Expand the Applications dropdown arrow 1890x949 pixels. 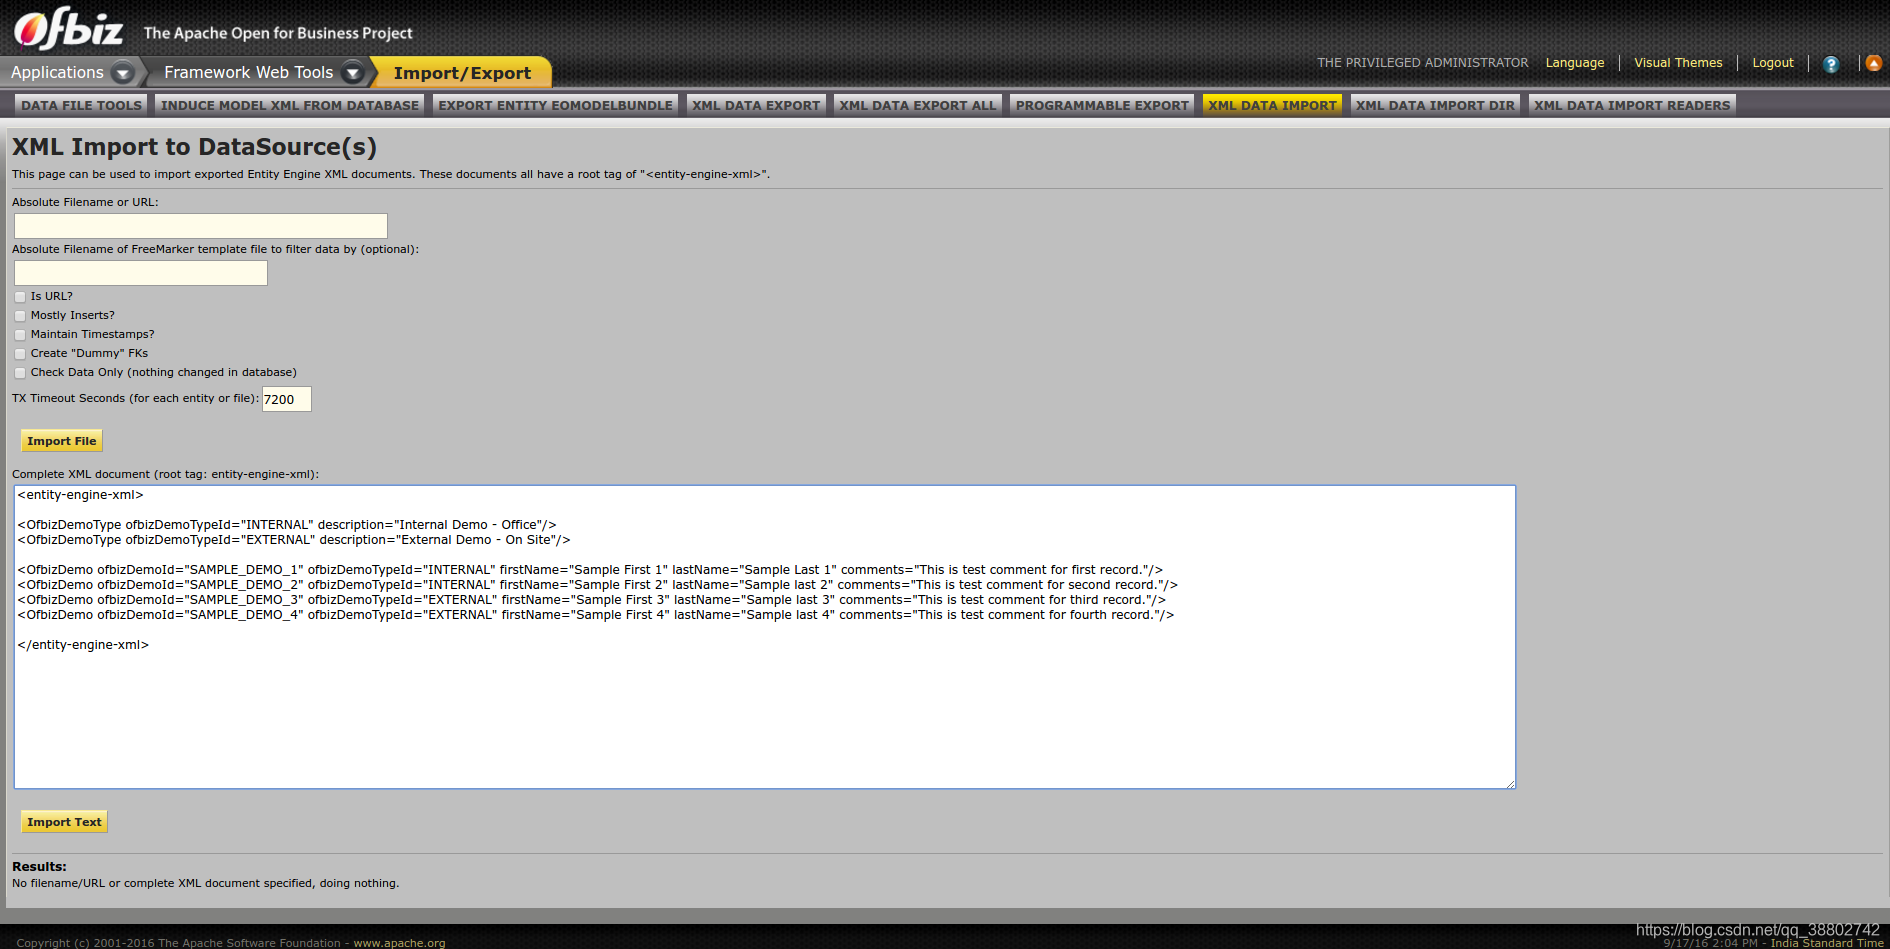pos(123,73)
